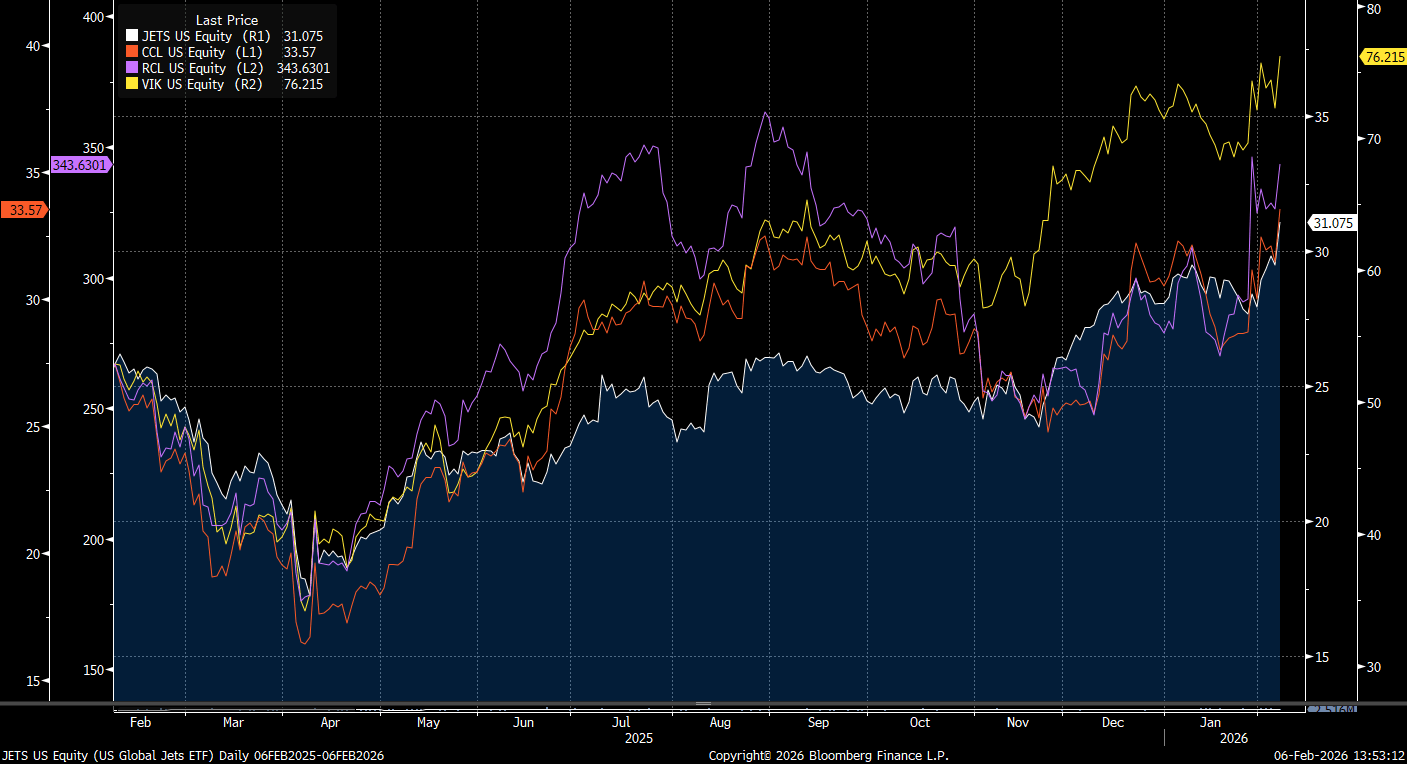Click the white 31.075 JETS price tag

(x=1334, y=224)
